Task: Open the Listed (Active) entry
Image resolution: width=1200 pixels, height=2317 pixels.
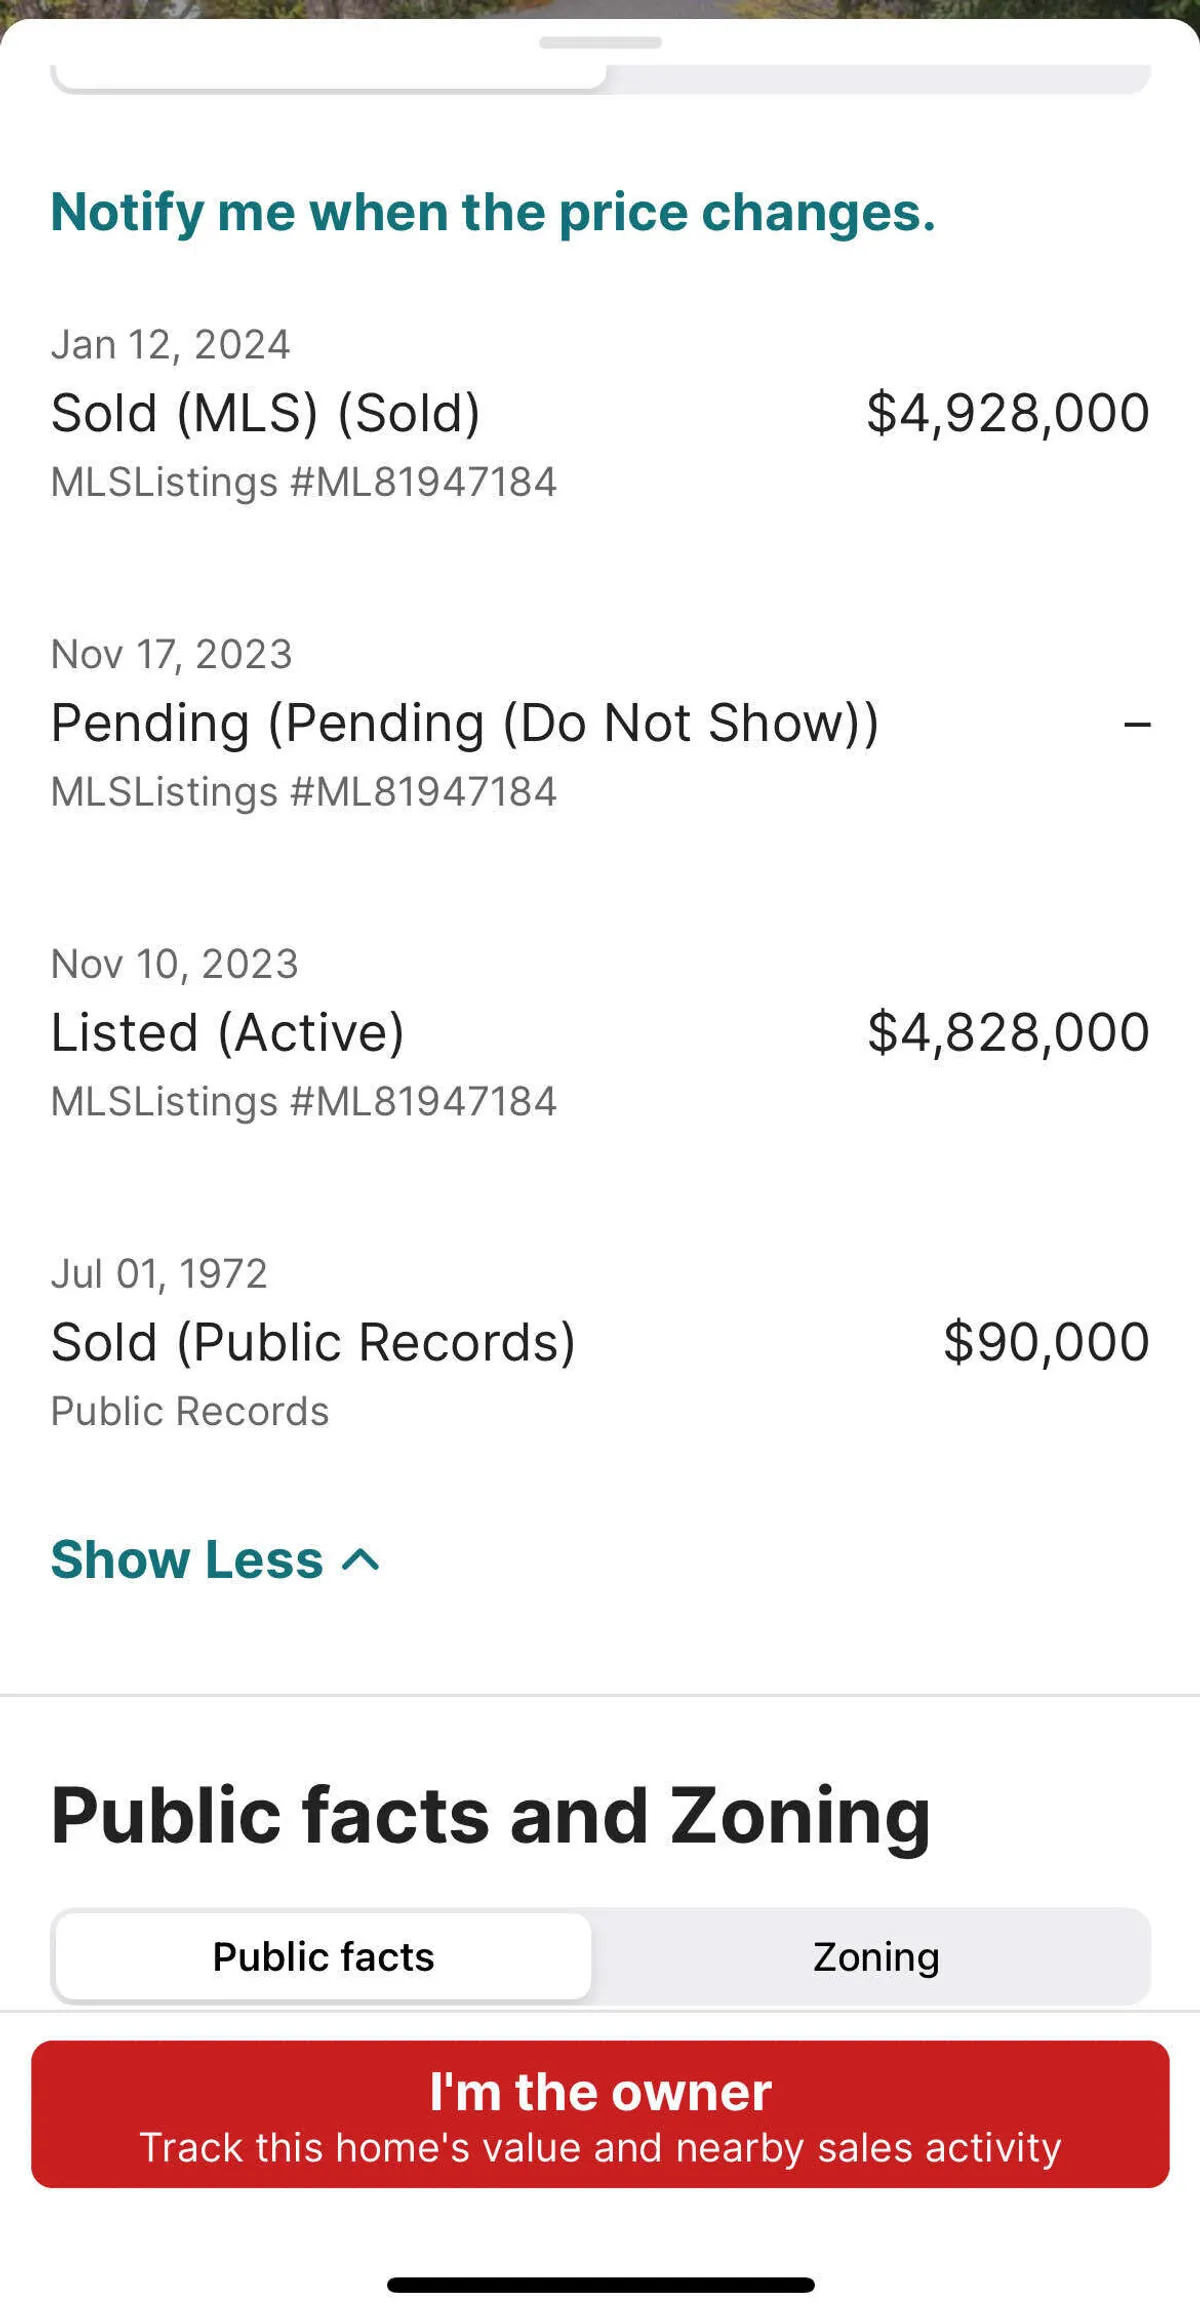Action: tap(228, 1033)
